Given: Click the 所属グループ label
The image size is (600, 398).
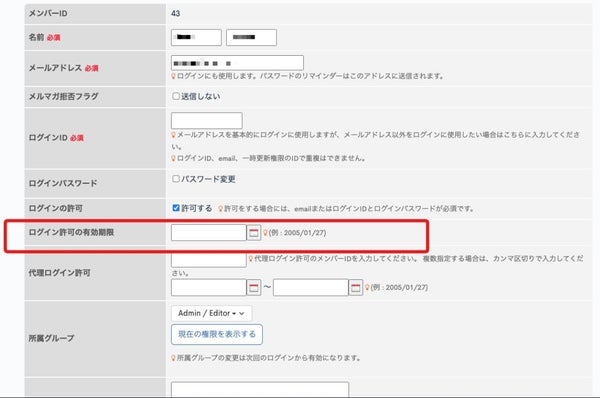Looking at the screenshot, I should 51,338.
